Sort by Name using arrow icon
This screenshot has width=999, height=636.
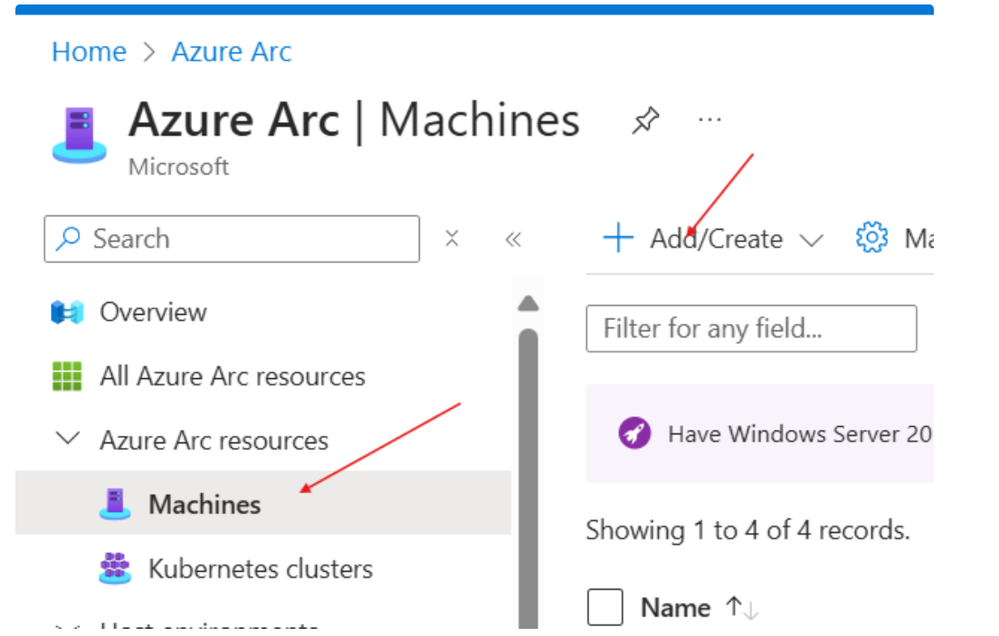tap(742, 607)
